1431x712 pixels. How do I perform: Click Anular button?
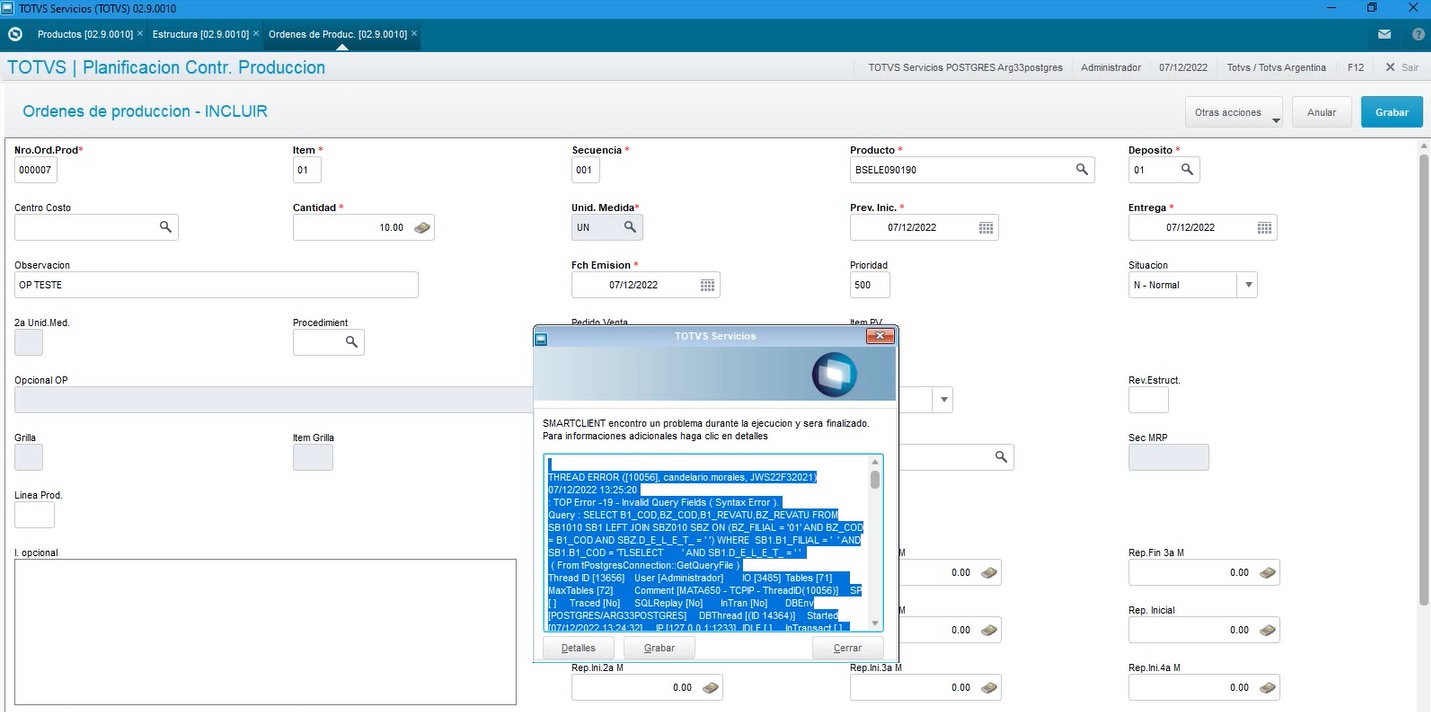click(x=1321, y=113)
